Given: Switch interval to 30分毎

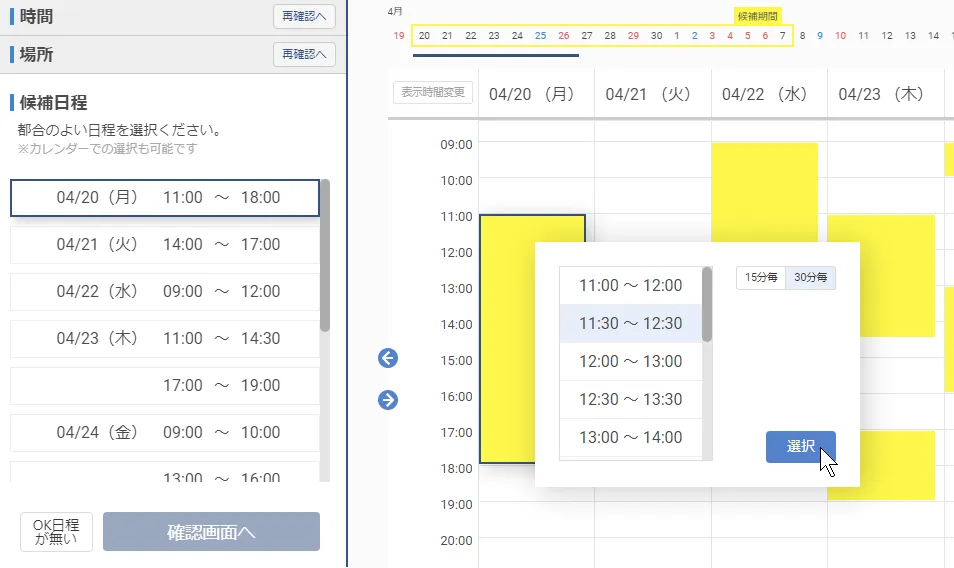Looking at the screenshot, I should pyautogui.click(x=810, y=278).
